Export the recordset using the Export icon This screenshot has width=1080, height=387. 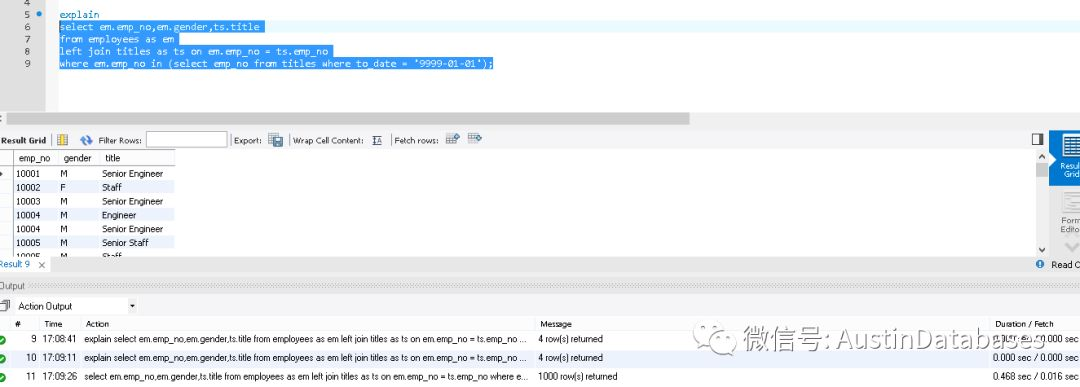(x=276, y=140)
